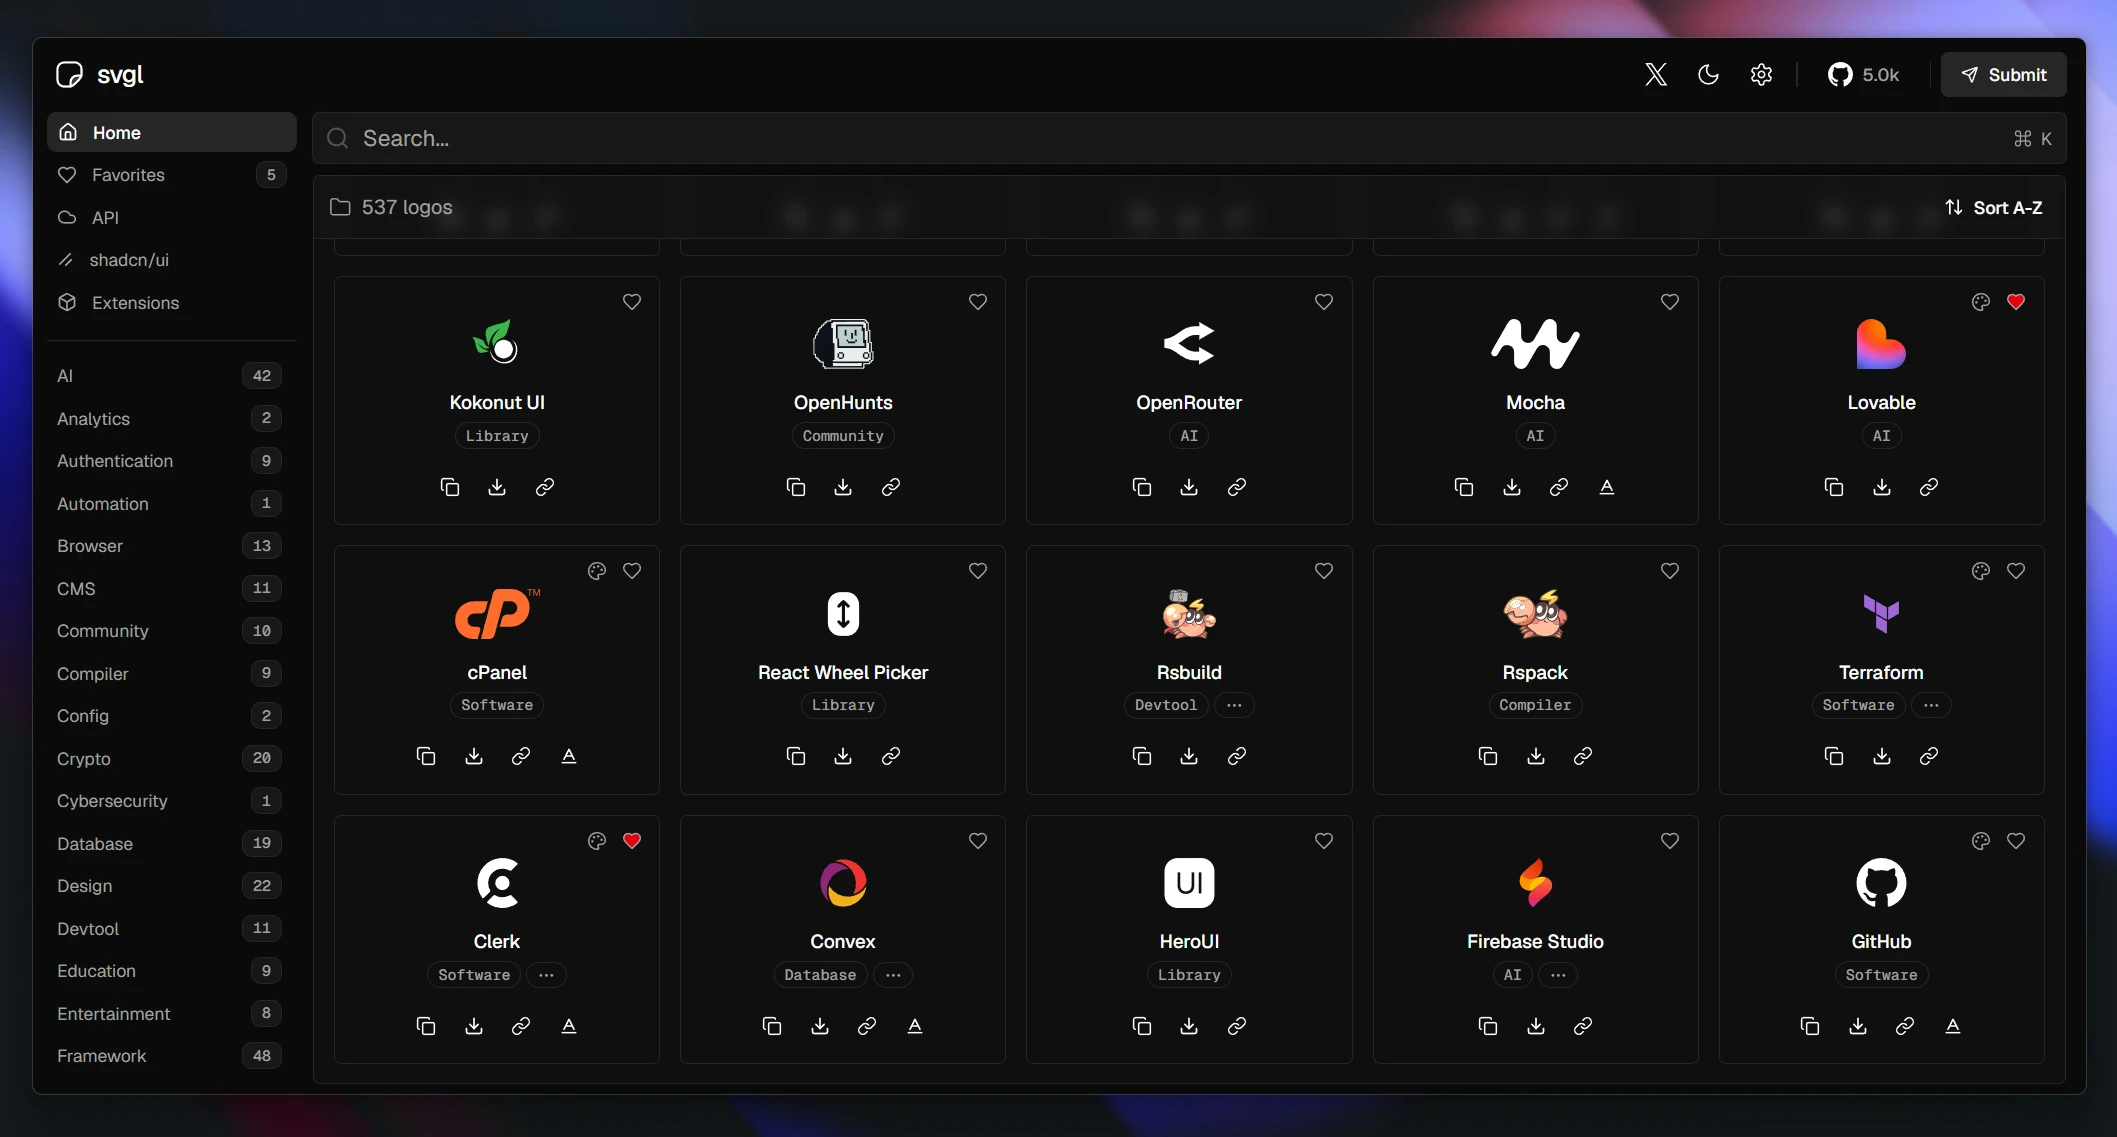The width and height of the screenshot is (2117, 1137).
Task: Show more categories for Terraform
Action: coord(1931,705)
